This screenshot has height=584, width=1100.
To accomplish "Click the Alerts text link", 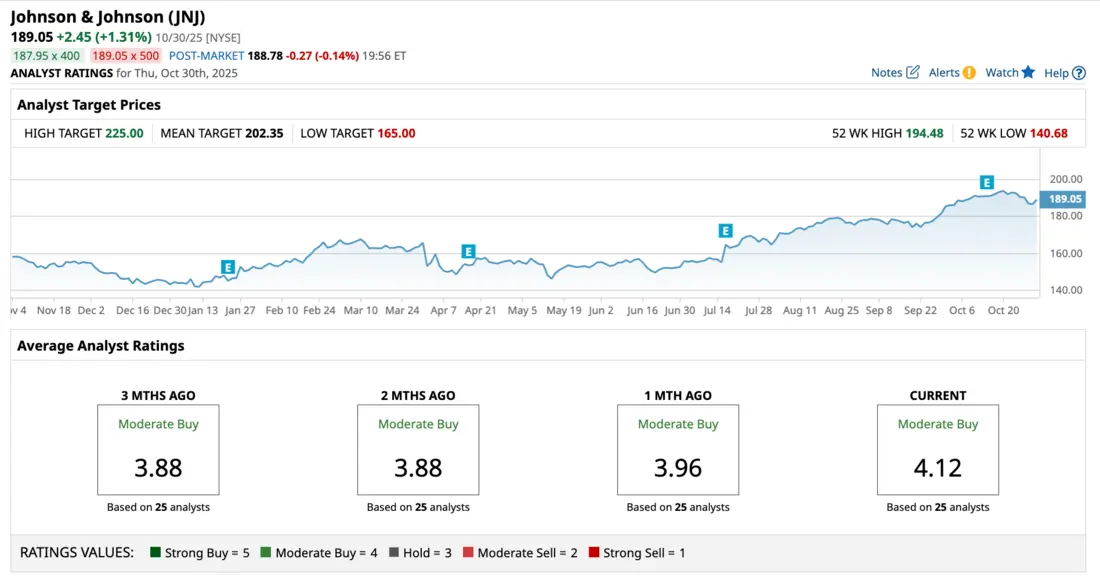I will [x=944, y=72].
